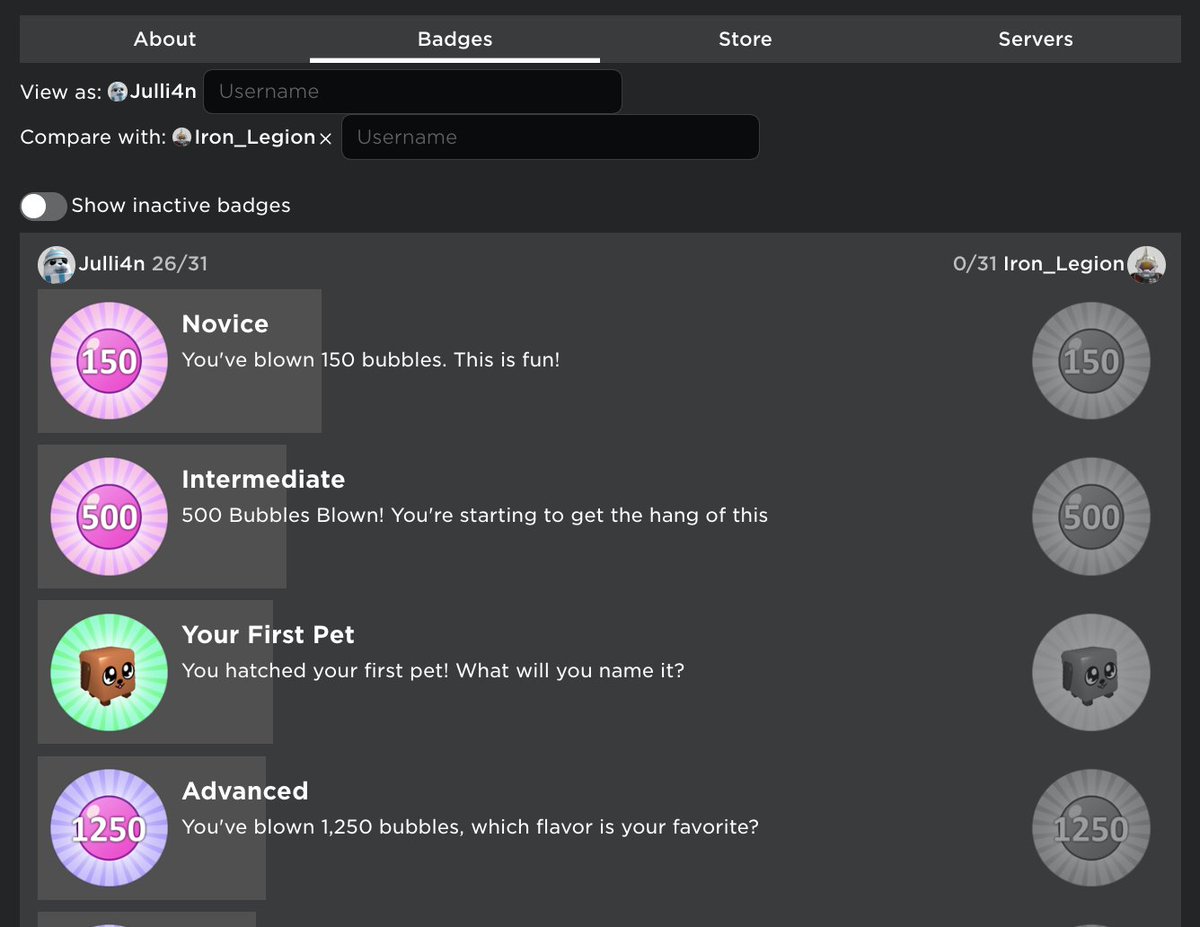The height and width of the screenshot is (927, 1200).
Task: Click Iron_Legion's greyed 150 badge icon
Action: click(1091, 361)
